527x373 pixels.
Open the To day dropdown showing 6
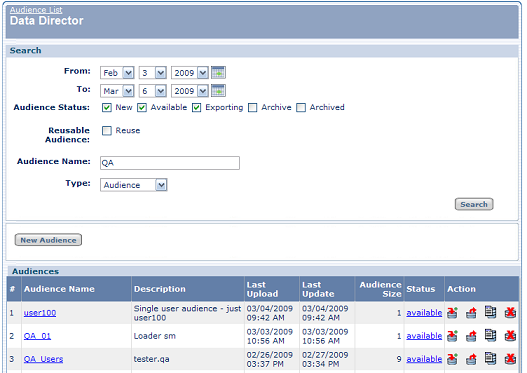click(153, 91)
